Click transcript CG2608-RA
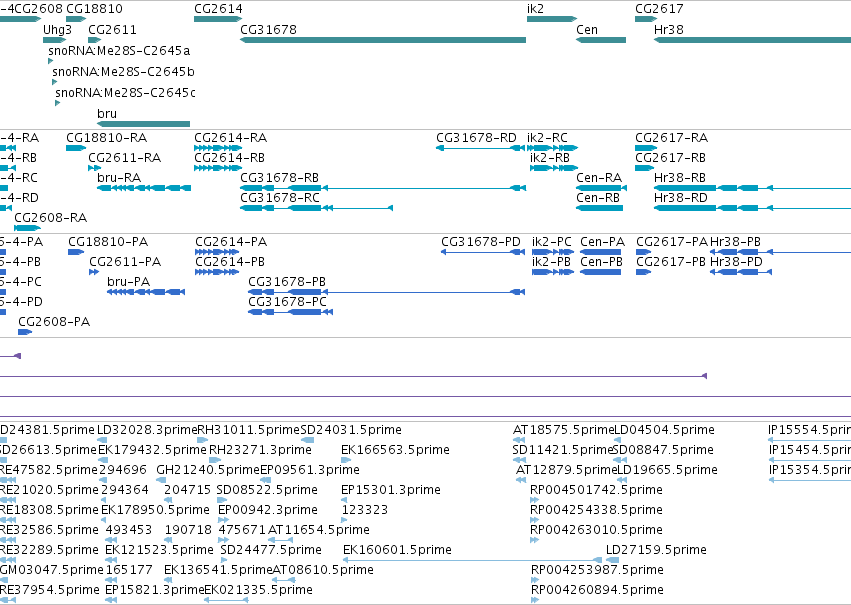 pyautogui.click(x=50, y=218)
